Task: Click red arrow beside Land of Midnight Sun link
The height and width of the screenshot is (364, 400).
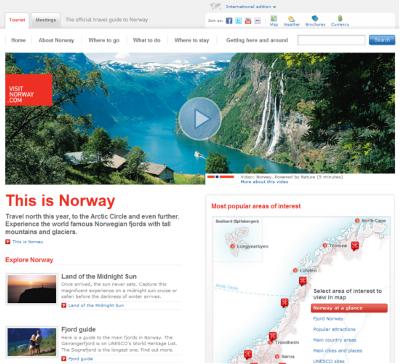Action: click(x=64, y=305)
